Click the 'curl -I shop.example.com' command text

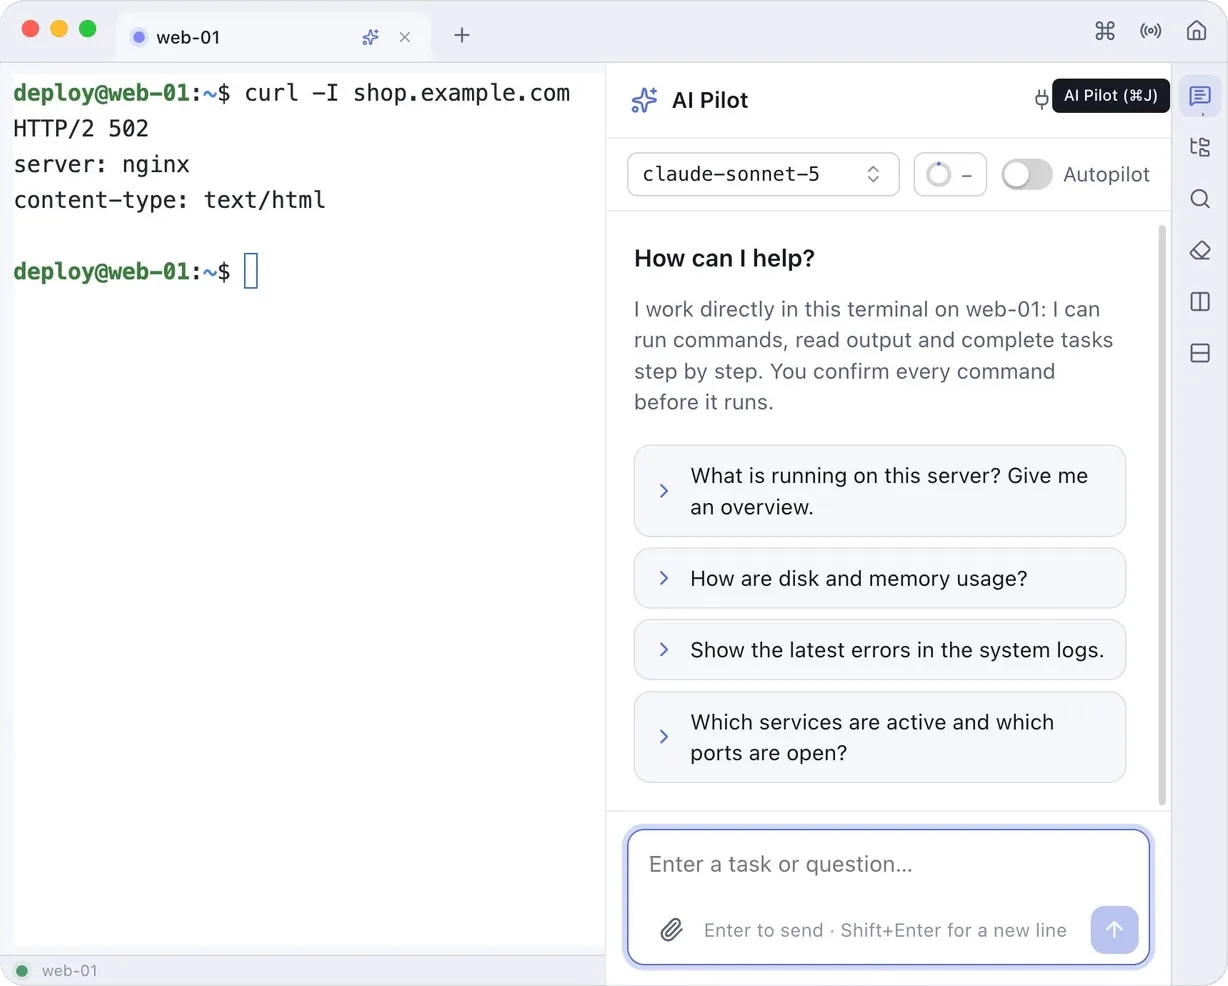point(407,93)
